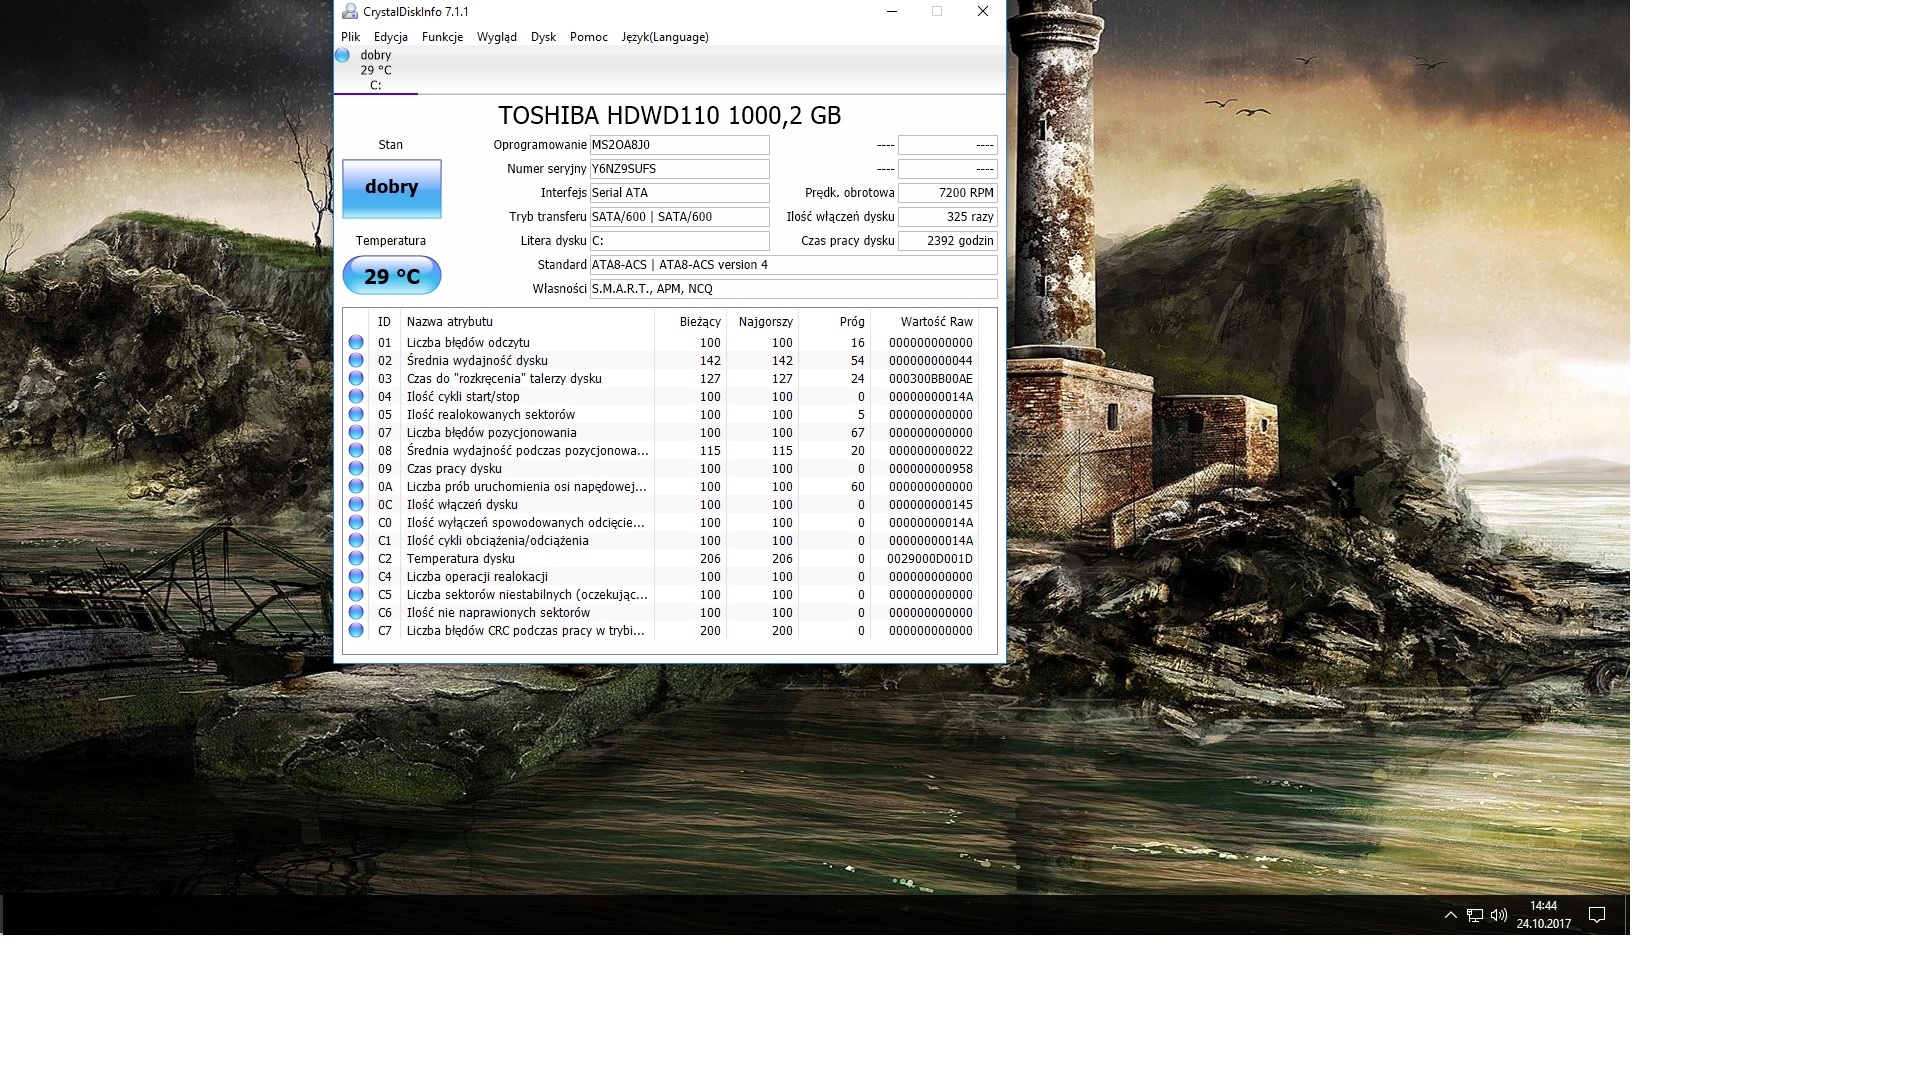Click the Oprogramowanie field MS2OA8J0
Viewport: 1920px width, 1080px height.
point(679,145)
